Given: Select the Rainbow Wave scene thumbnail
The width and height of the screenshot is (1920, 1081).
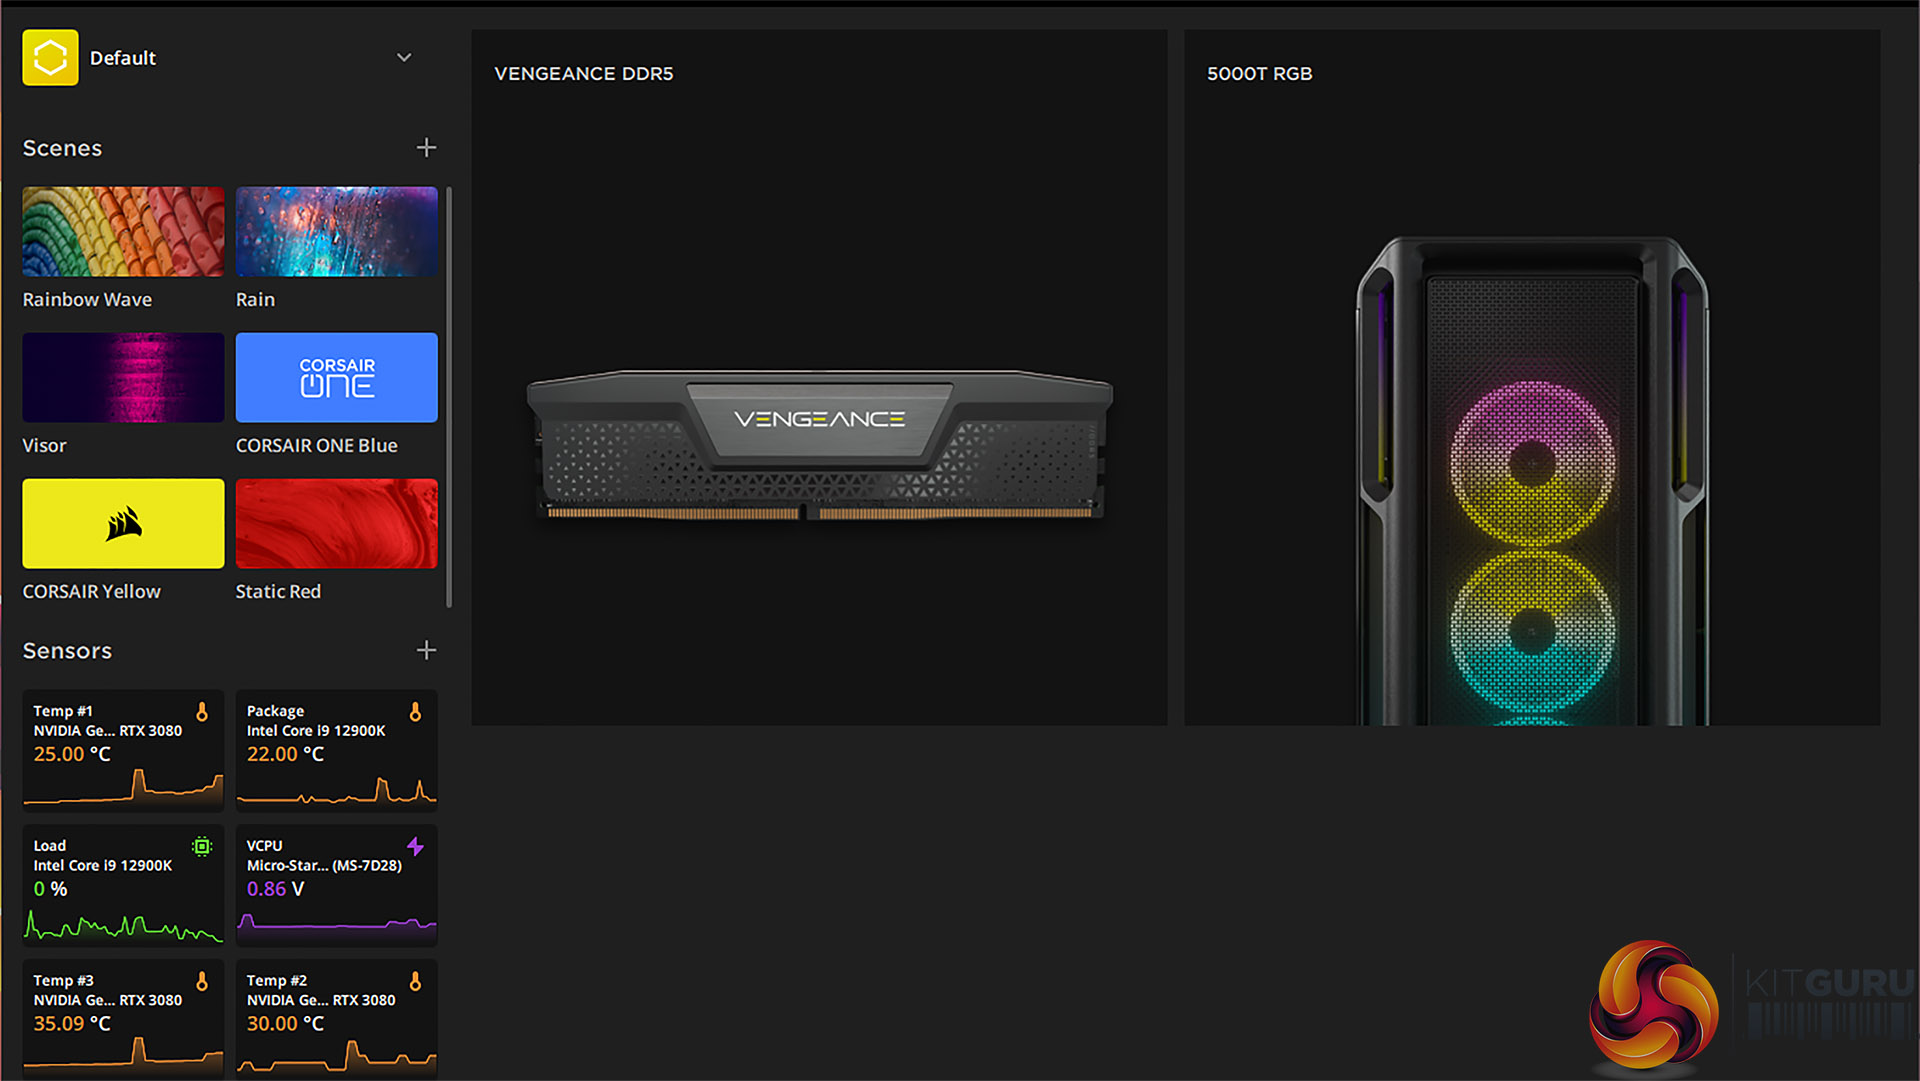Looking at the screenshot, I should click(x=123, y=232).
